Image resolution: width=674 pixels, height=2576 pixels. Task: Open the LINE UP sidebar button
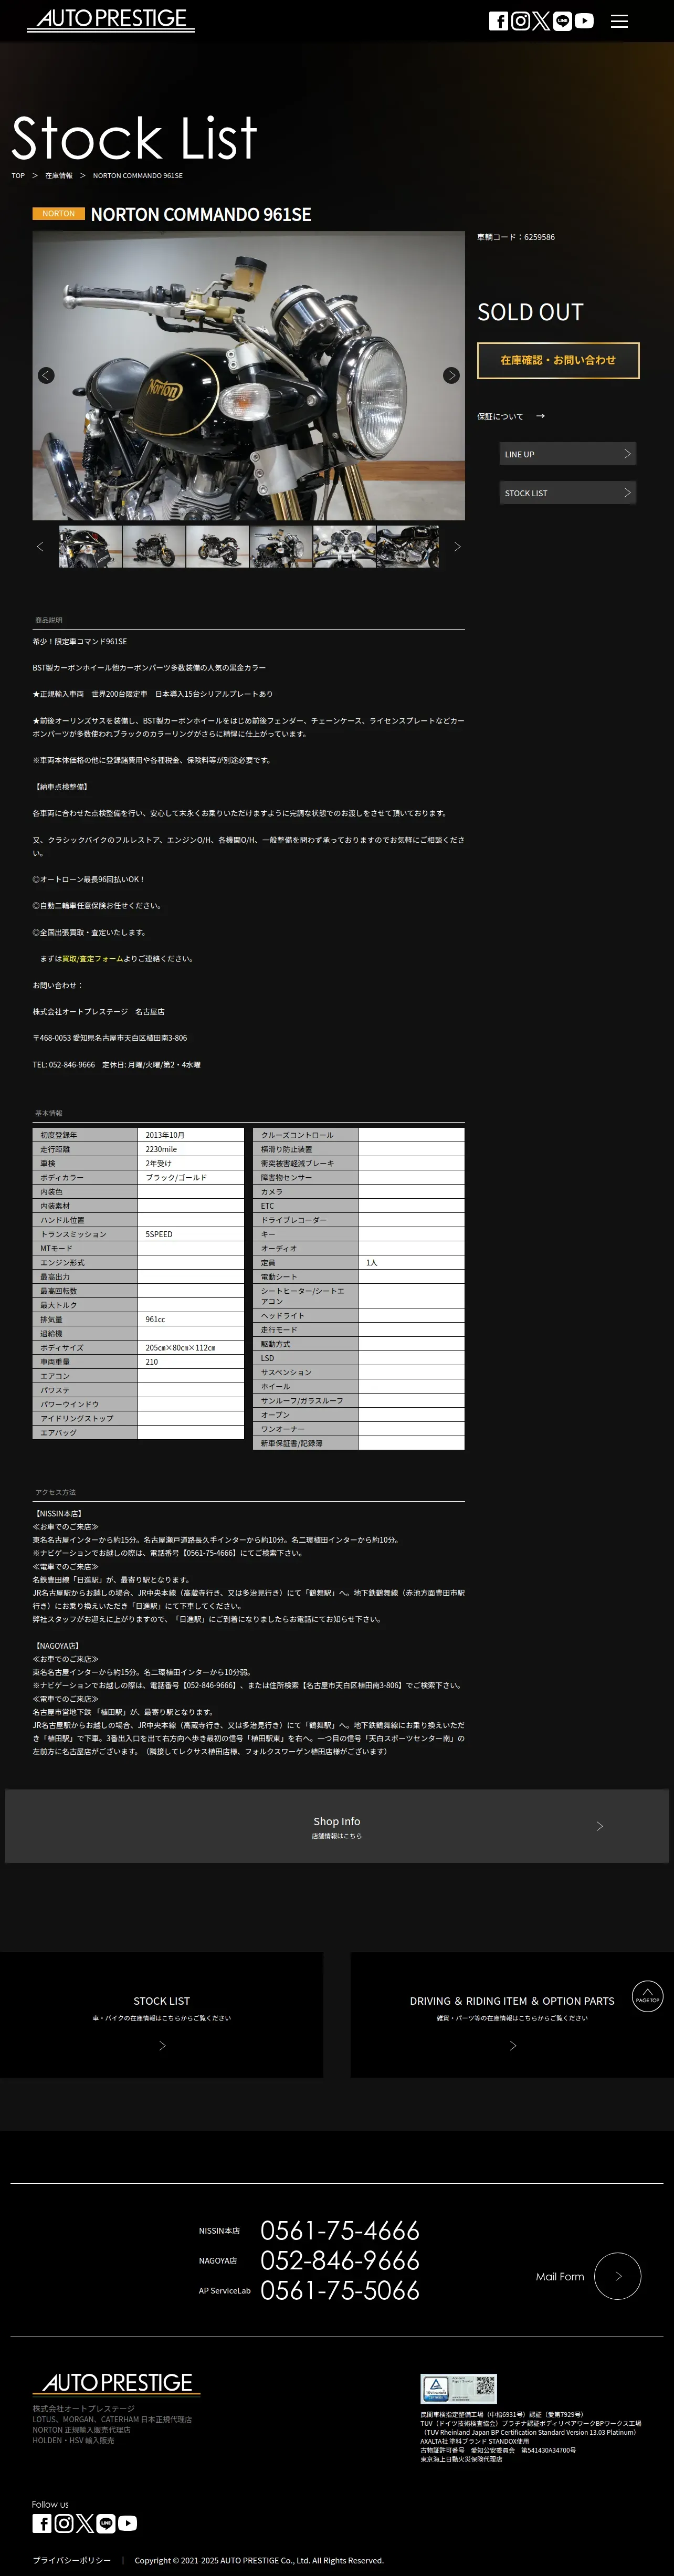pos(568,454)
